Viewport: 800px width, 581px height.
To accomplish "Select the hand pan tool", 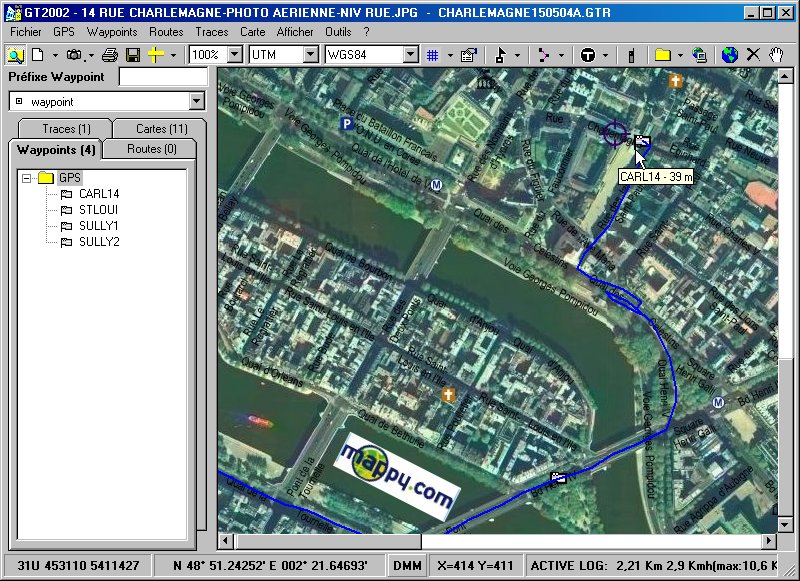I will (776, 55).
